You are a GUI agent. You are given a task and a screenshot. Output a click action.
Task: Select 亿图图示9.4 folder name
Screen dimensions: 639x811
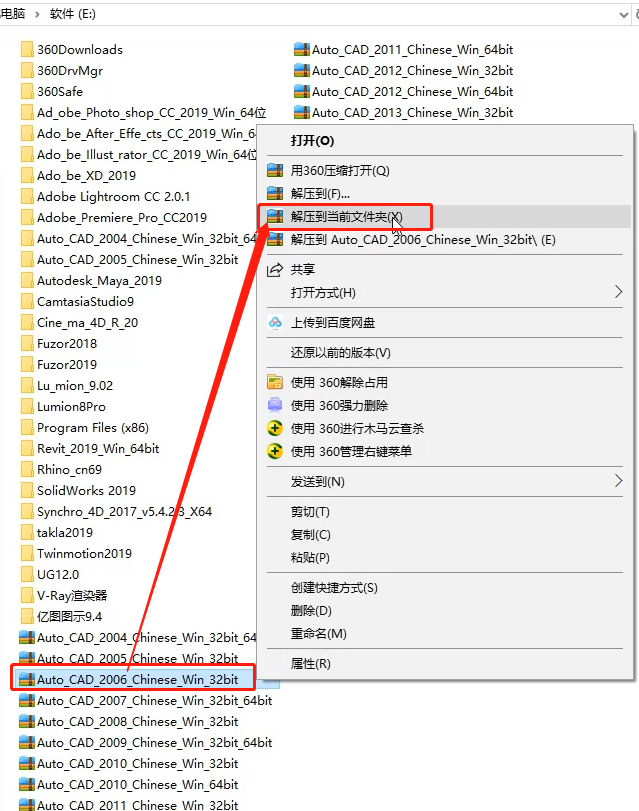pyautogui.click(x=69, y=617)
